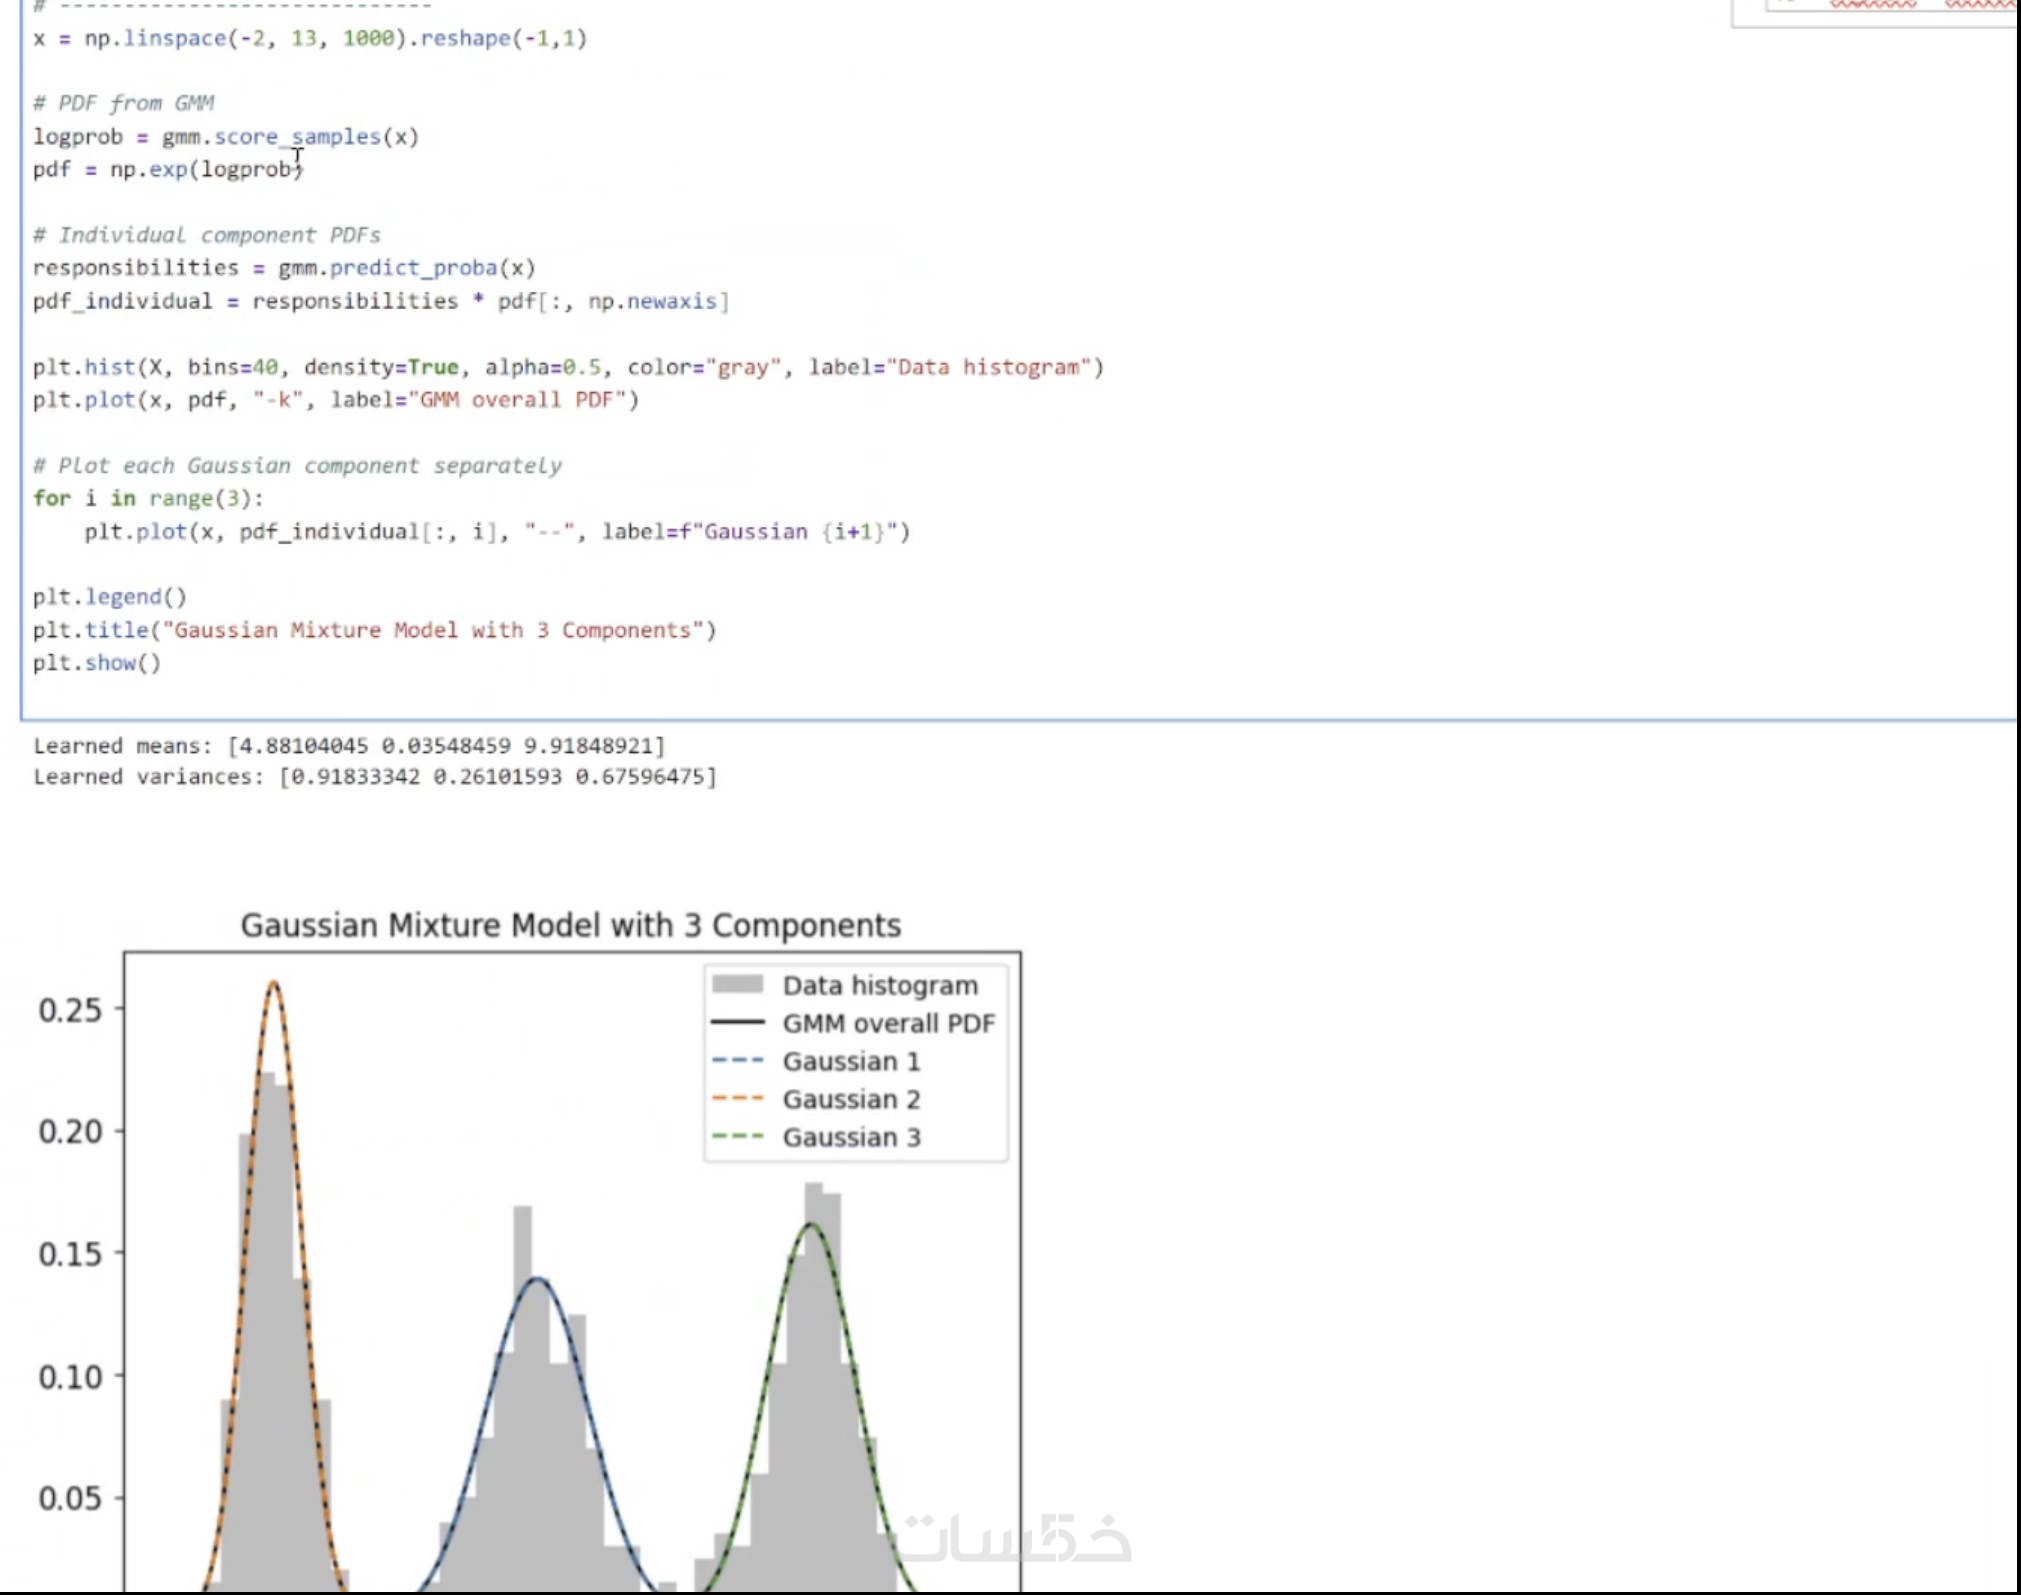
Task: Click the 'Learned means' output line
Action: 349,746
